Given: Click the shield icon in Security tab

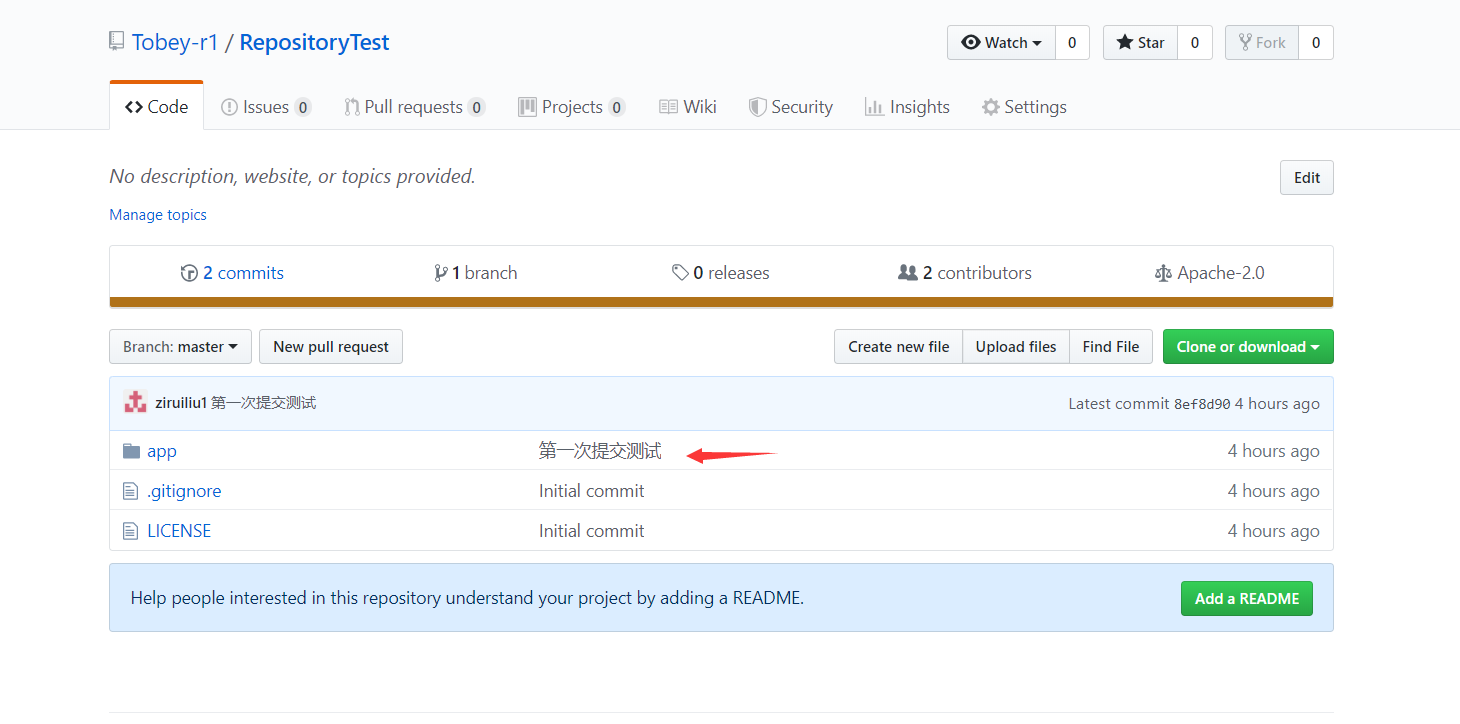Looking at the screenshot, I should [x=758, y=107].
